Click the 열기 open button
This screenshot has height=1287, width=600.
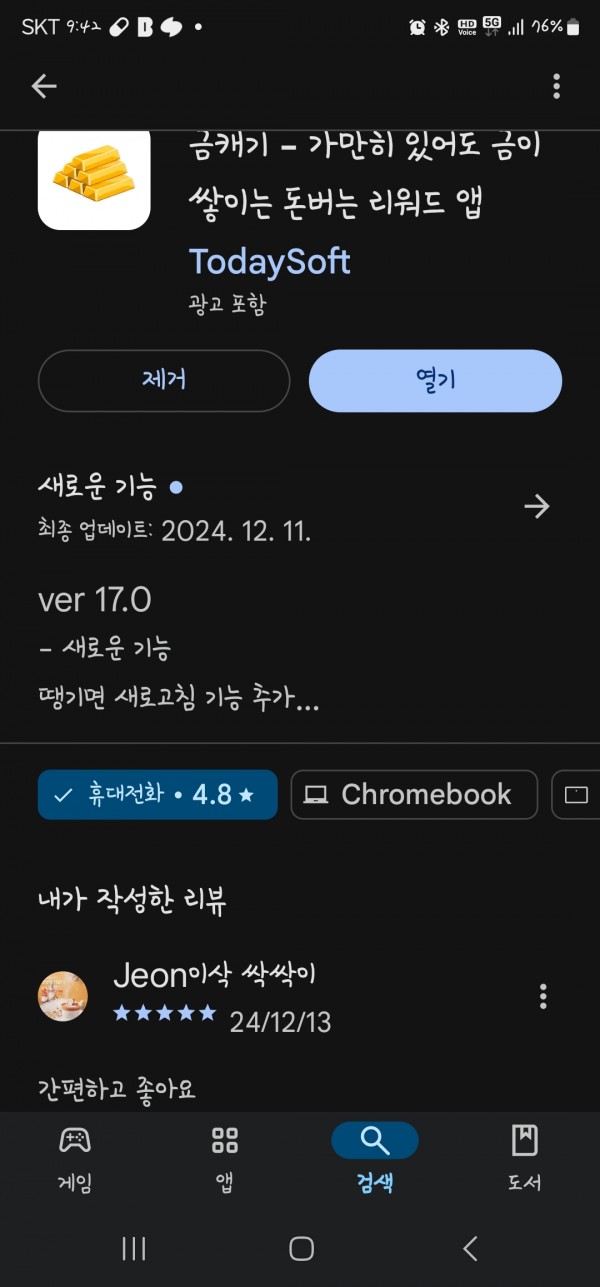[435, 381]
